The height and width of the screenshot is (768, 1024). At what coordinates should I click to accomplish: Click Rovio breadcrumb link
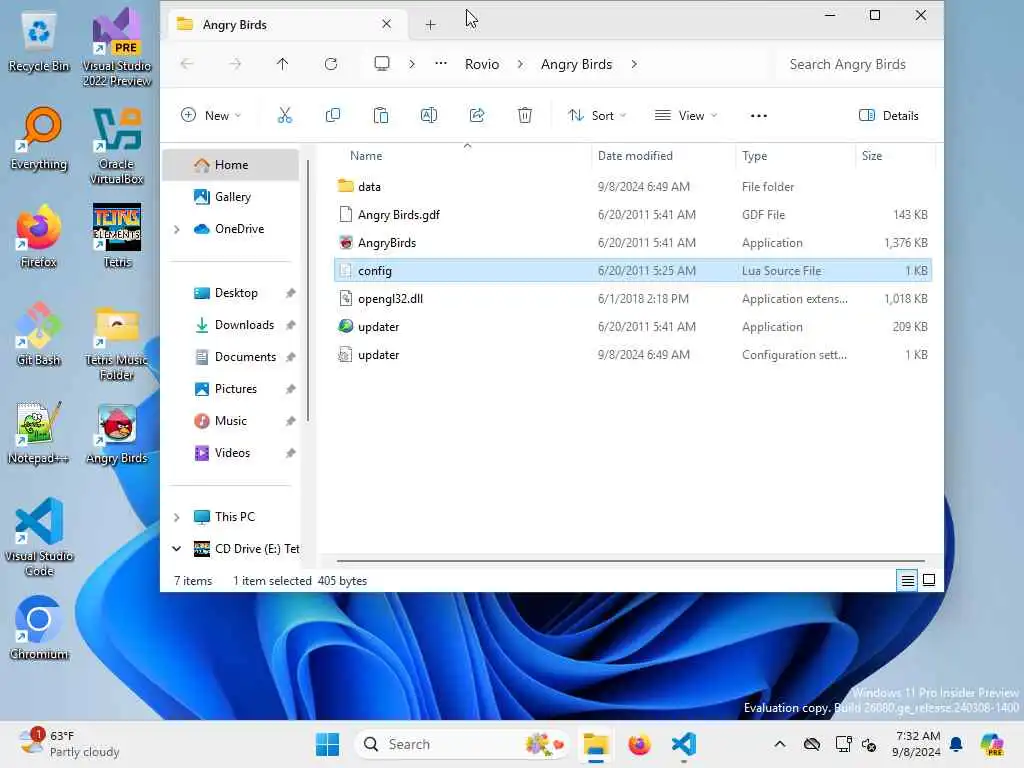482,64
